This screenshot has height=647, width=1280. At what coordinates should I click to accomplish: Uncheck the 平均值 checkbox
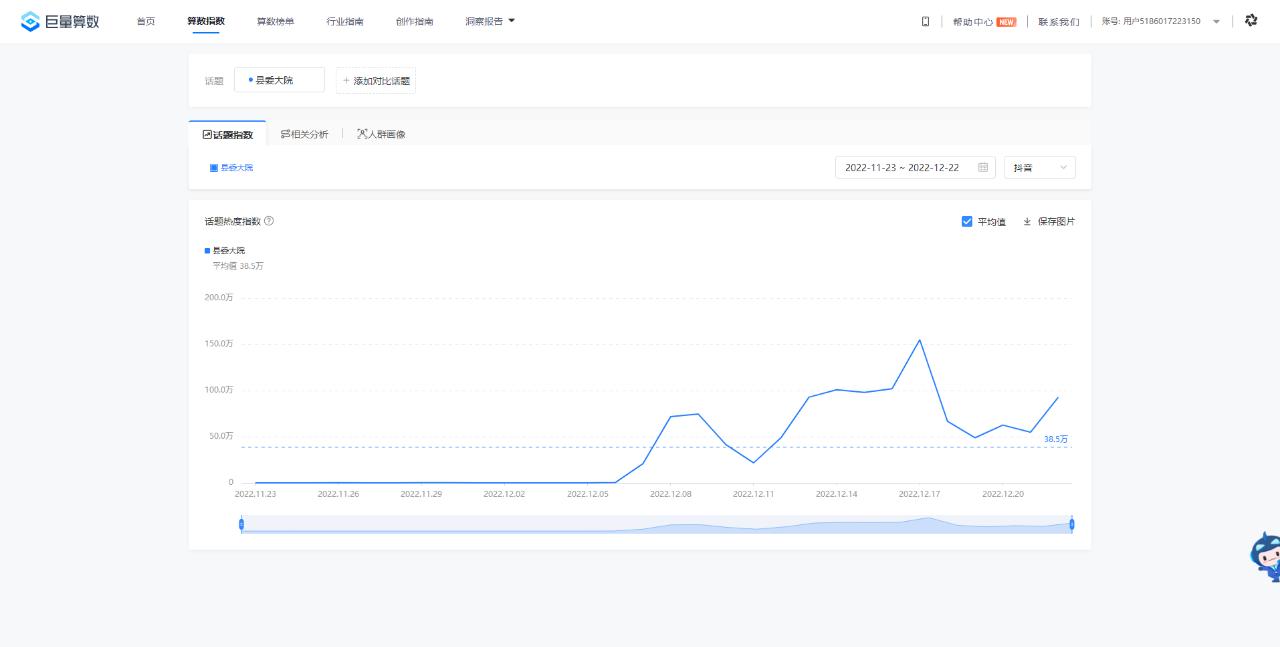[967, 222]
